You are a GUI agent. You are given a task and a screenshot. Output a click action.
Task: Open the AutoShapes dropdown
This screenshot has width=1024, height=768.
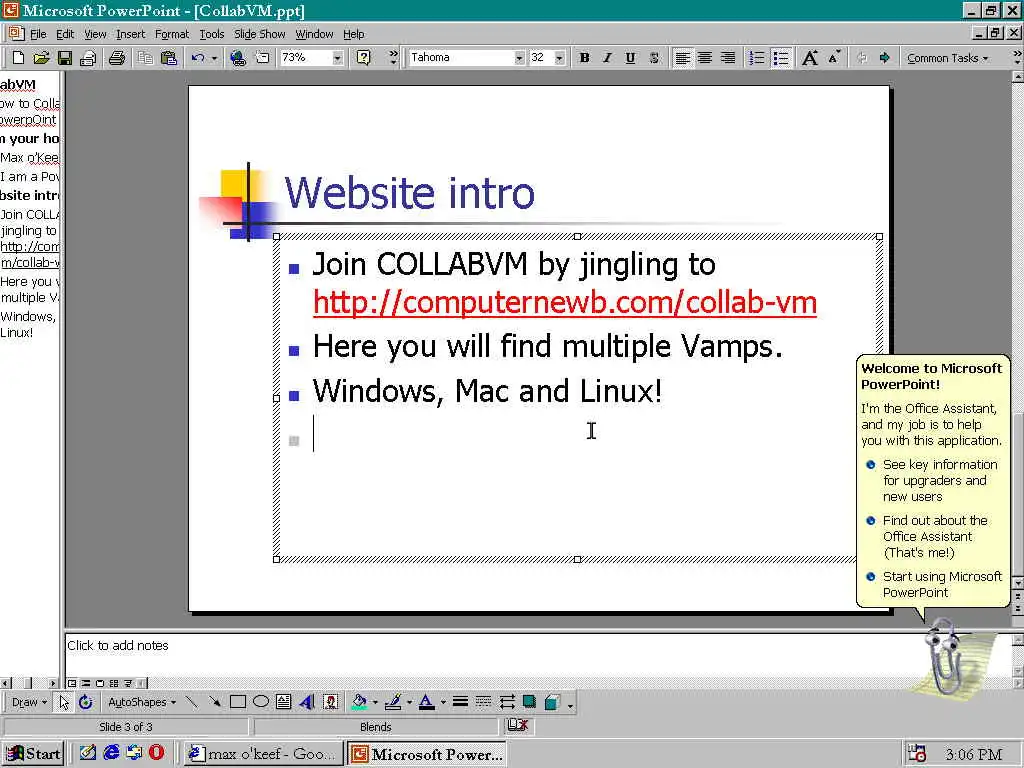point(142,702)
